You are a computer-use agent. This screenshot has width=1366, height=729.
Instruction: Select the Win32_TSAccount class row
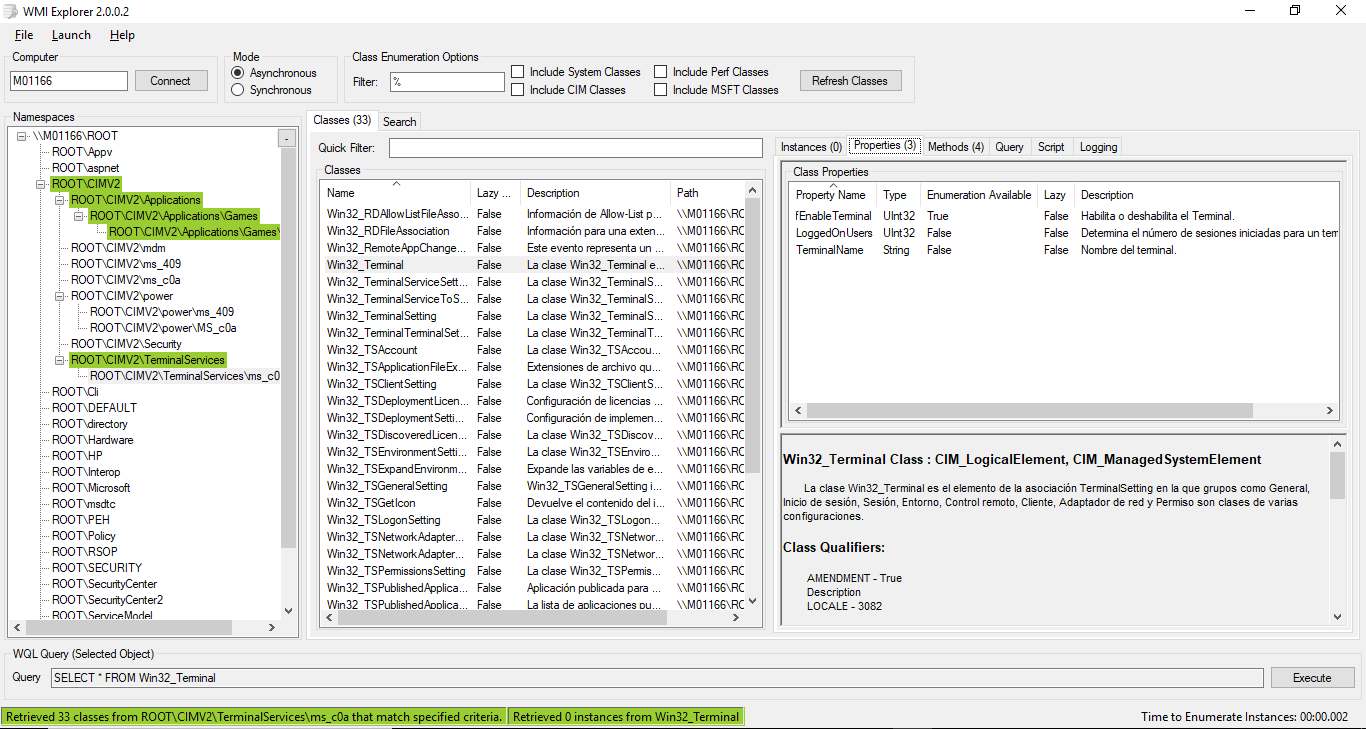tap(534, 350)
